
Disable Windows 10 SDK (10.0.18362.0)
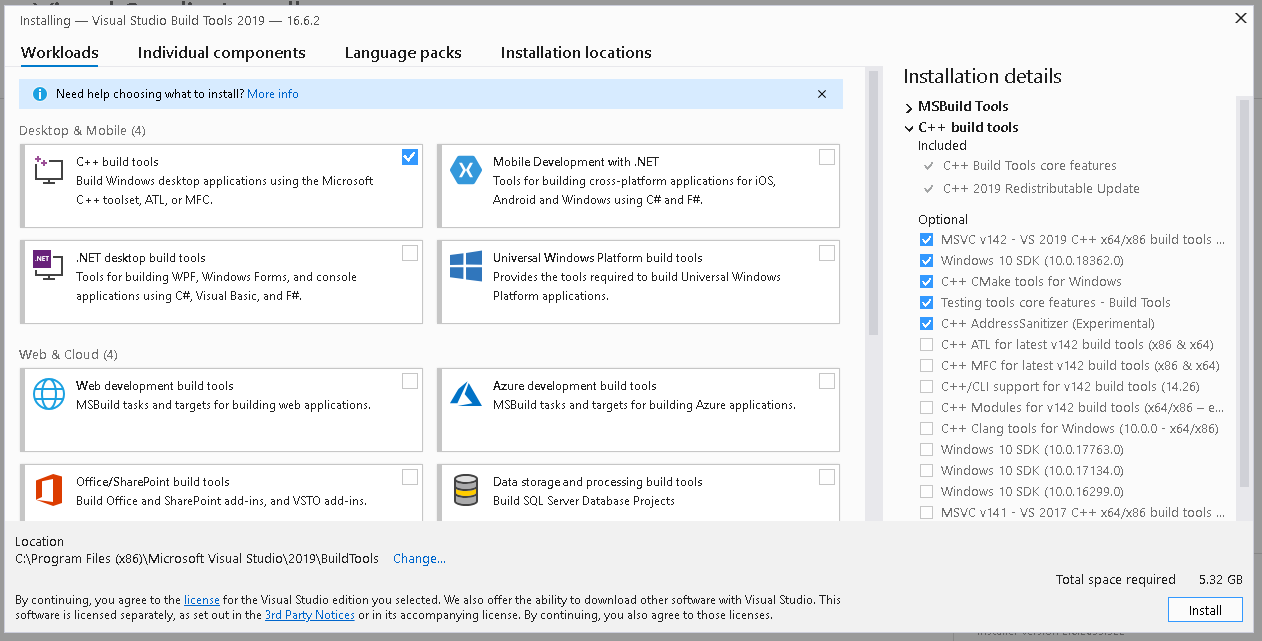925,260
